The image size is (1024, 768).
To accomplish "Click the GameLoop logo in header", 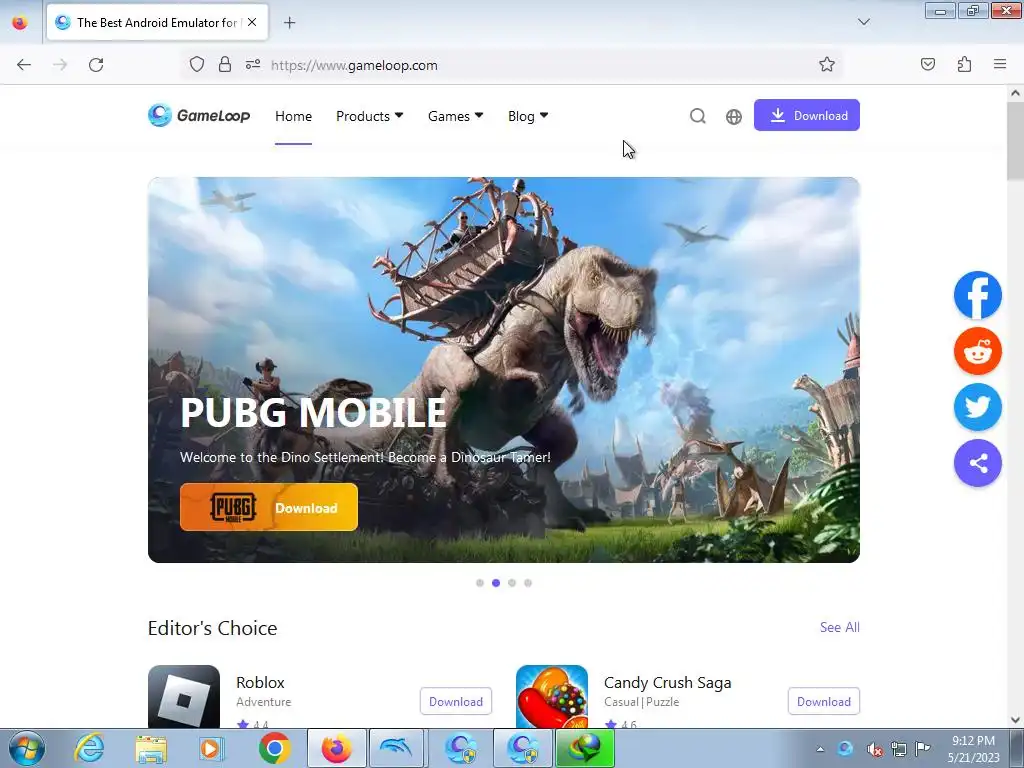I will pos(199,116).
